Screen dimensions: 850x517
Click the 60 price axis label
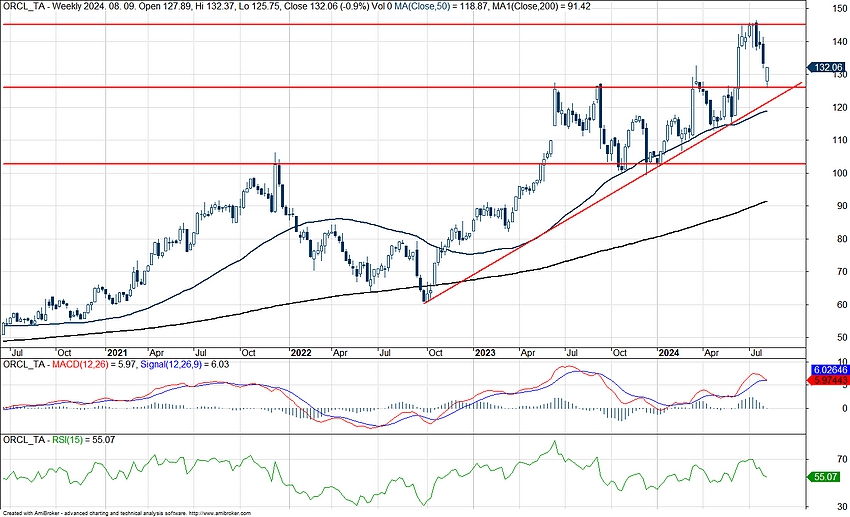[842, 305]
